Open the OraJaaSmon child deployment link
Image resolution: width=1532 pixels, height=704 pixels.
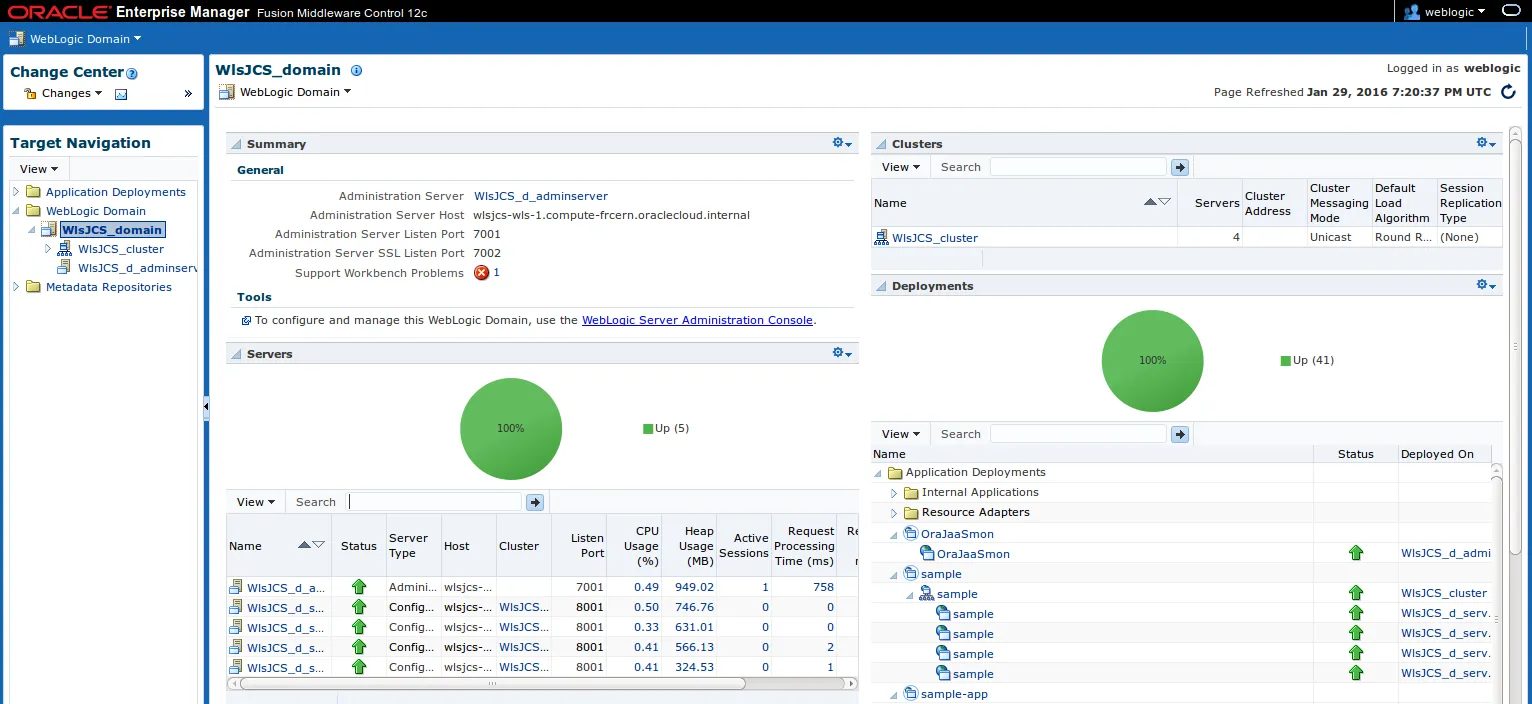pyautogui.click(x=973, y=554)
